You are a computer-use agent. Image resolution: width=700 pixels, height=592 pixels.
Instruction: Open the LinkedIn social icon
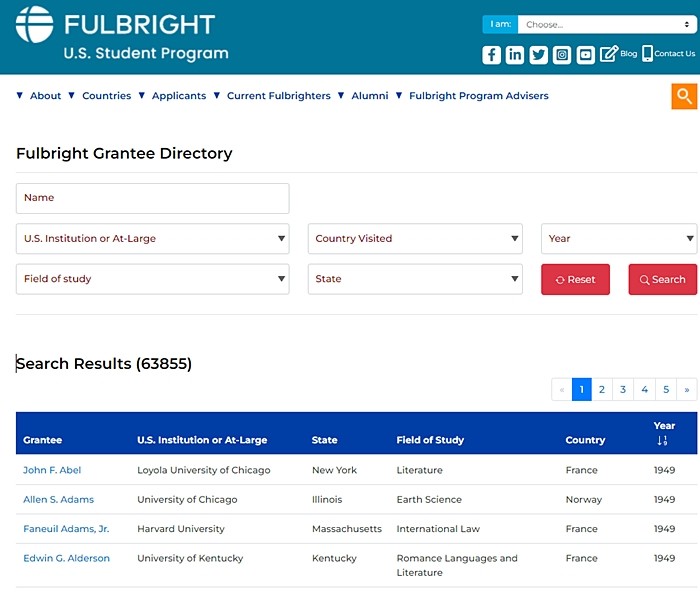(515, 55)
